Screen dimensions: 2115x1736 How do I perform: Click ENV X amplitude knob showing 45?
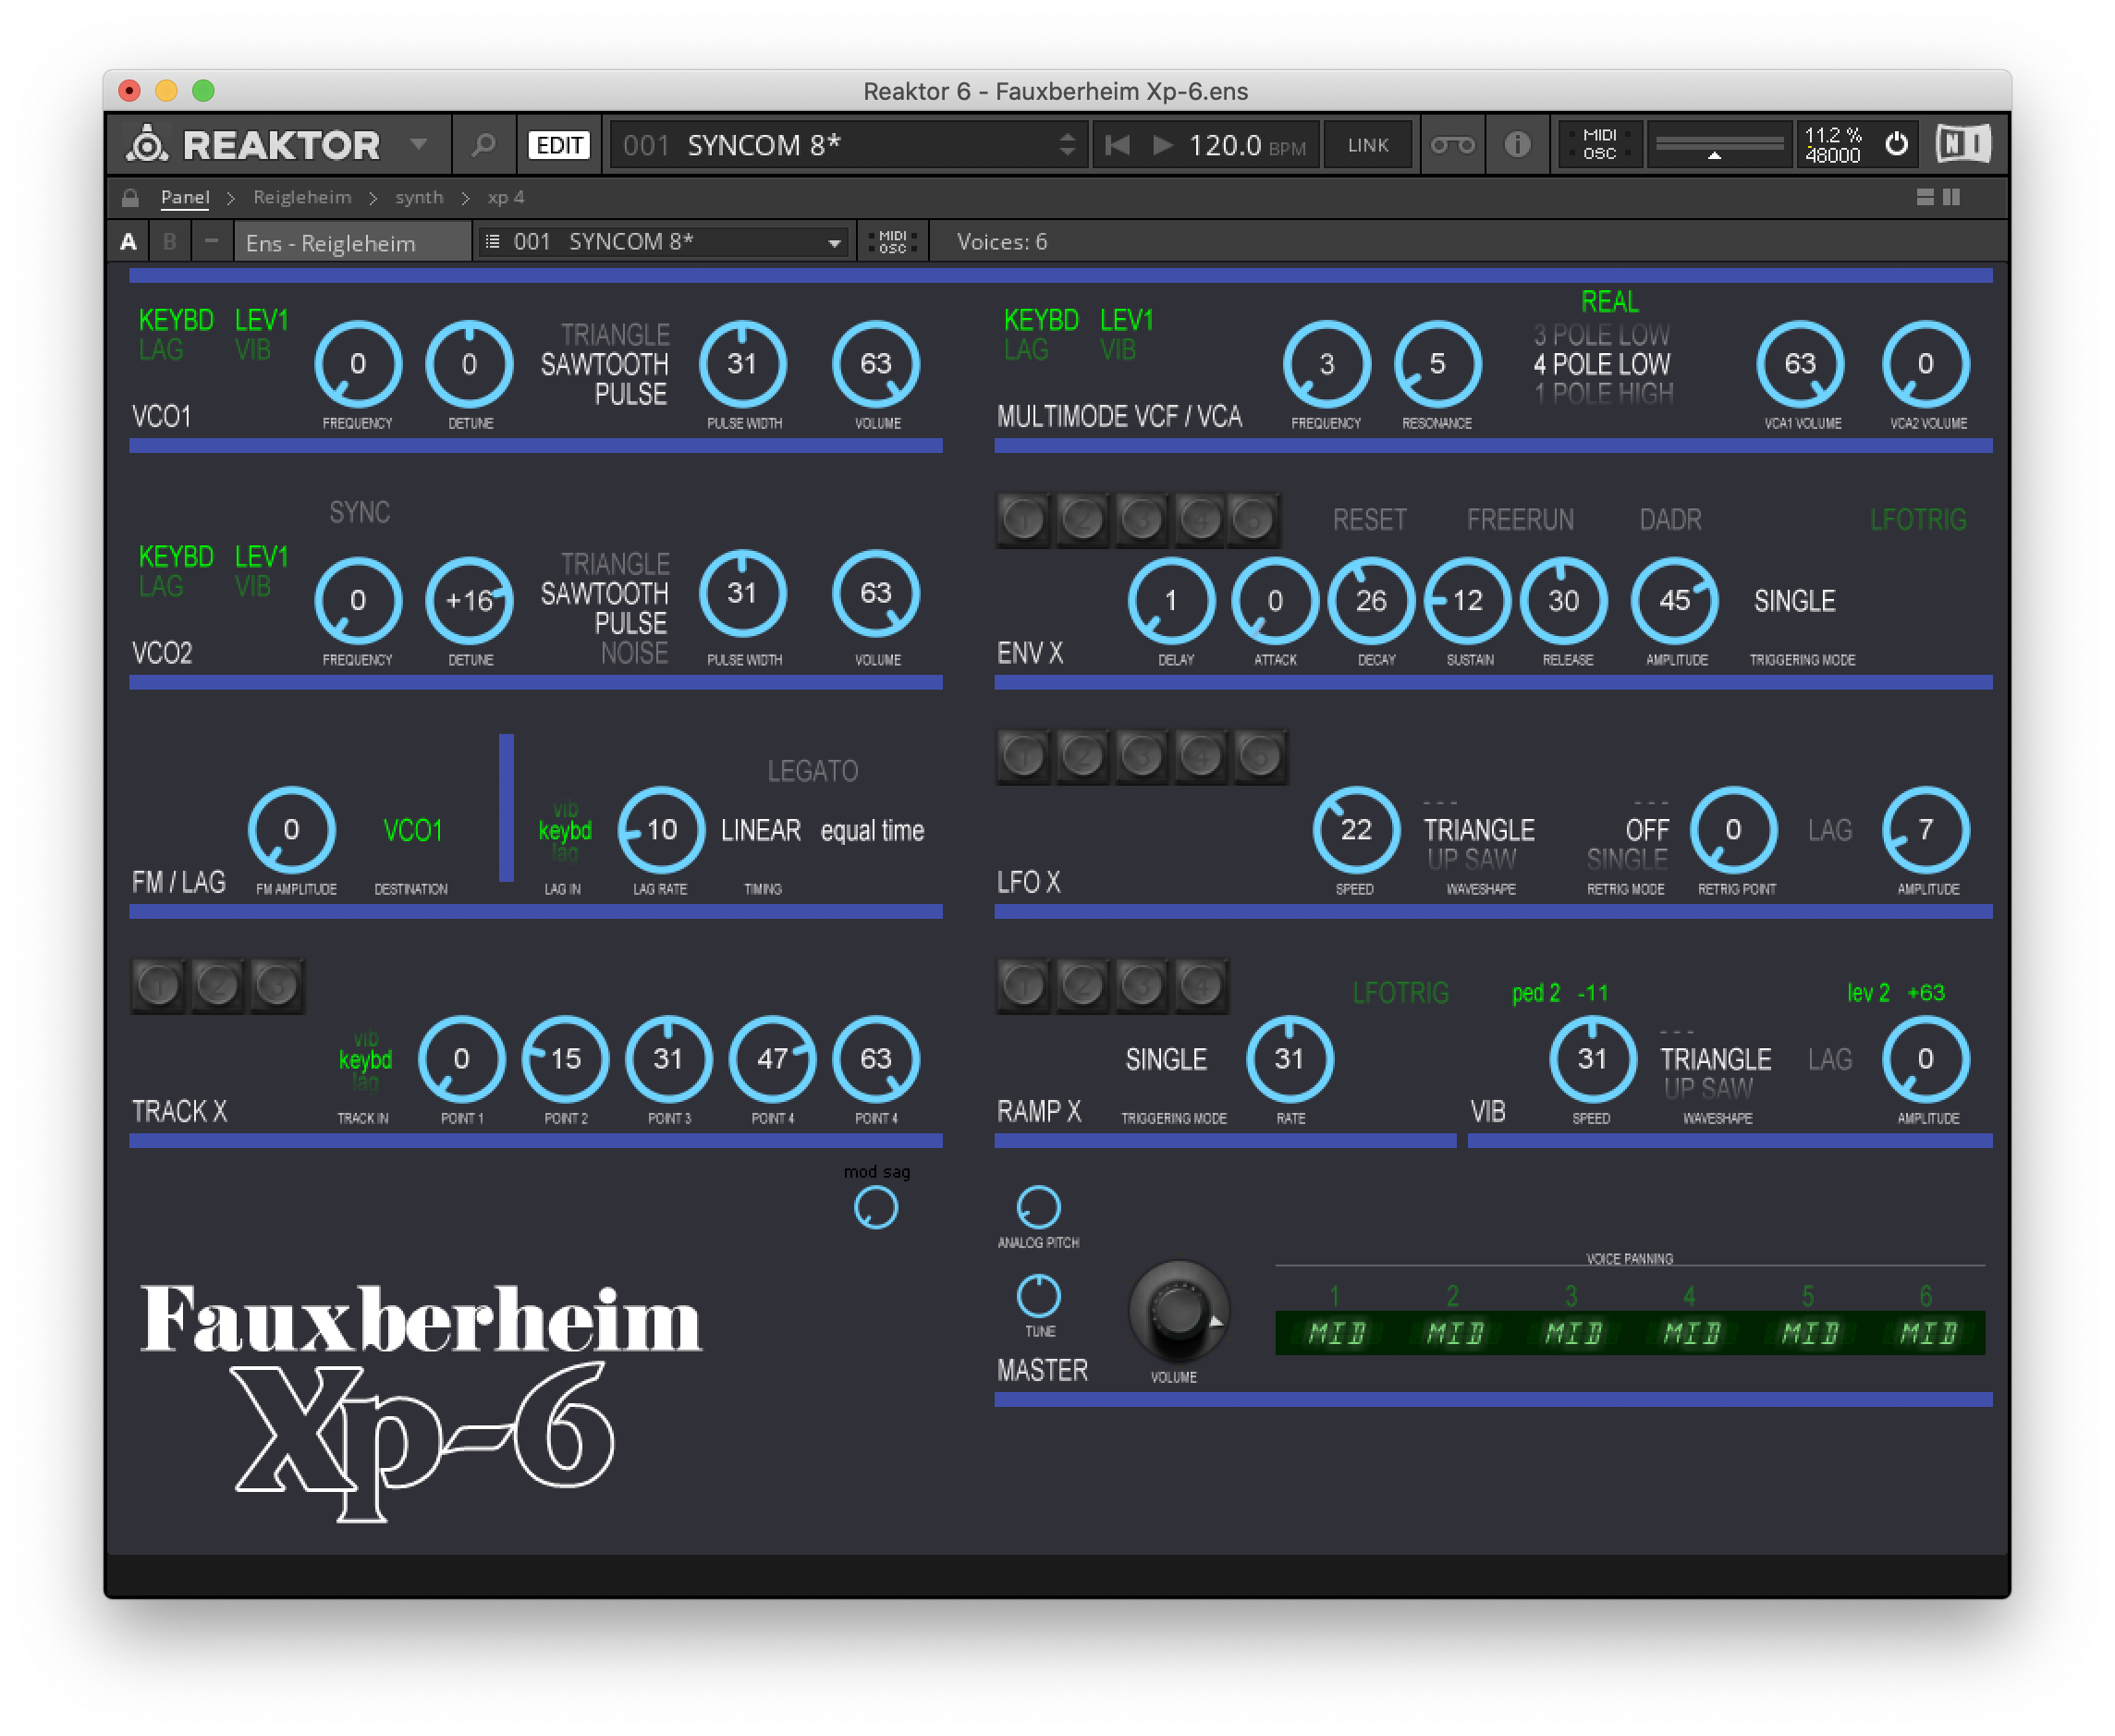(x=1675, y=601)
